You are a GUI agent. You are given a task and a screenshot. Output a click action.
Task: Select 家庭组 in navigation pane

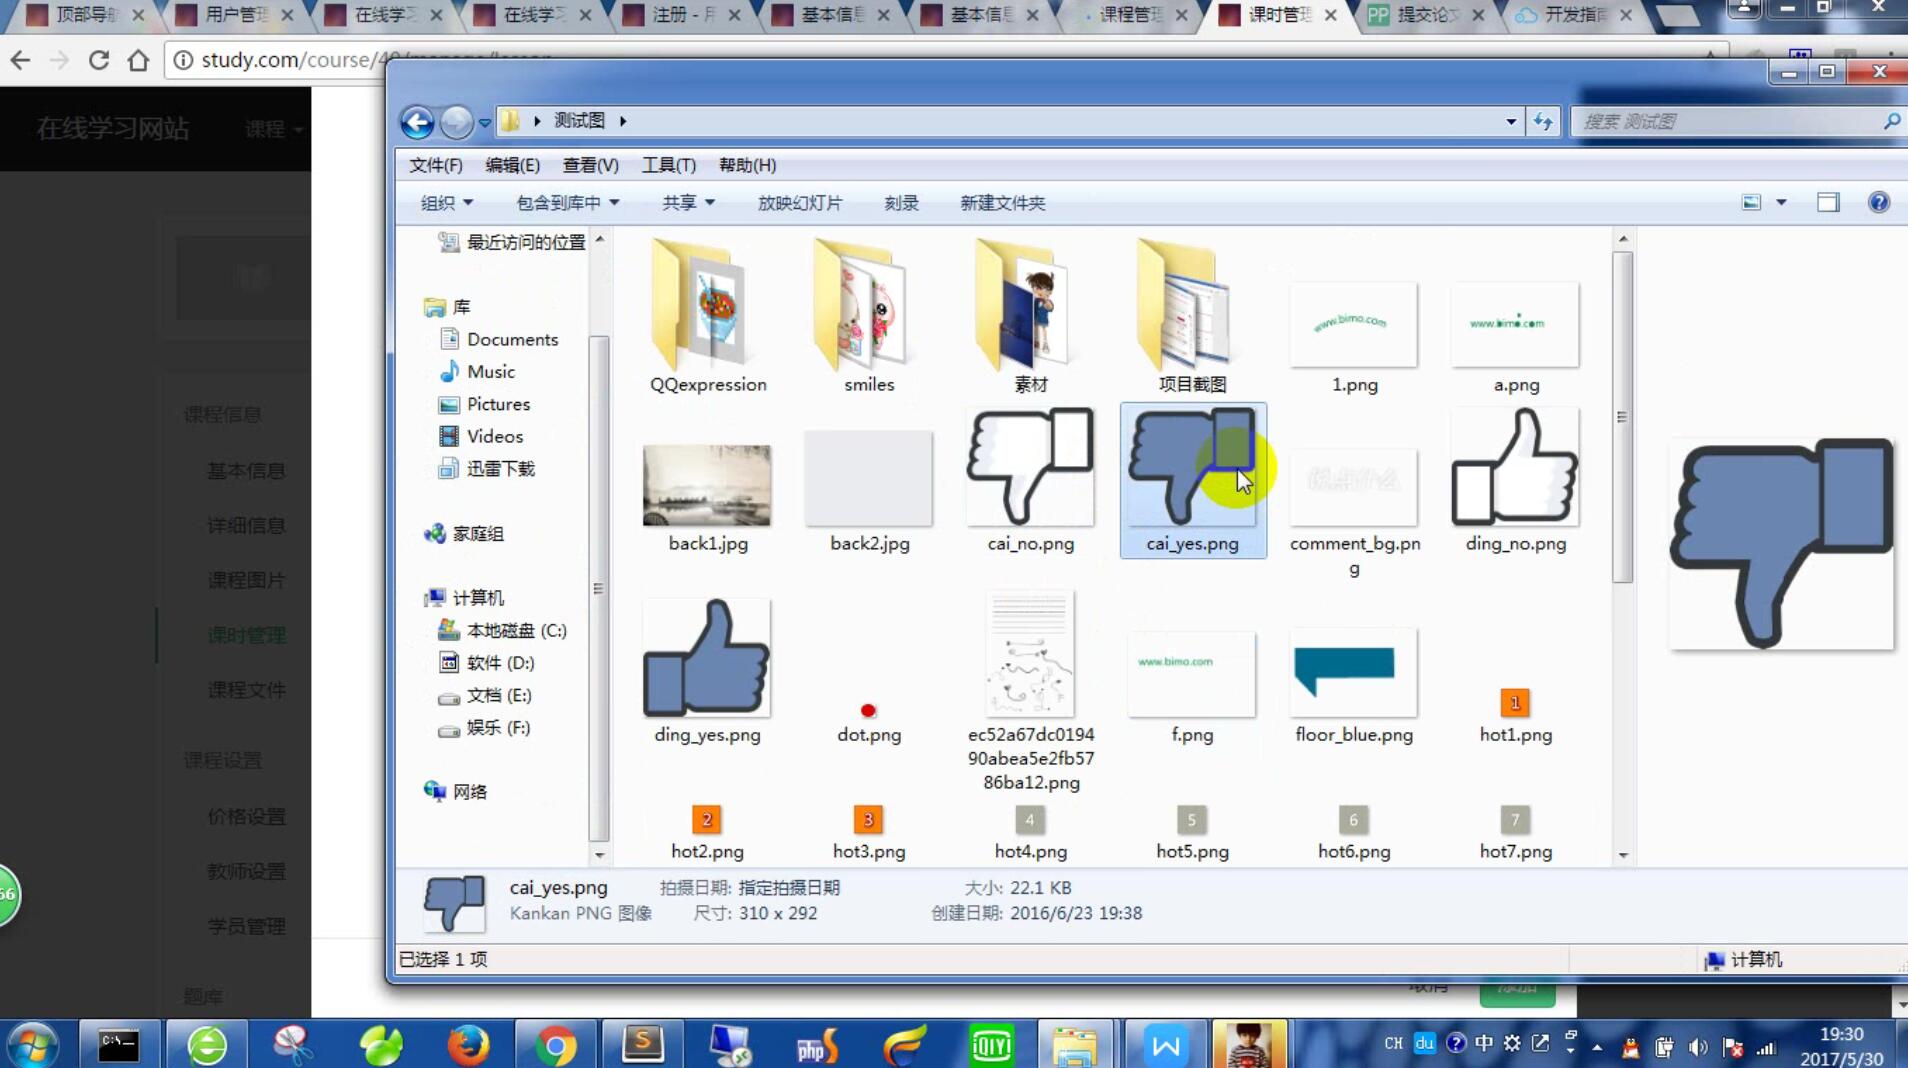point(464,534)
